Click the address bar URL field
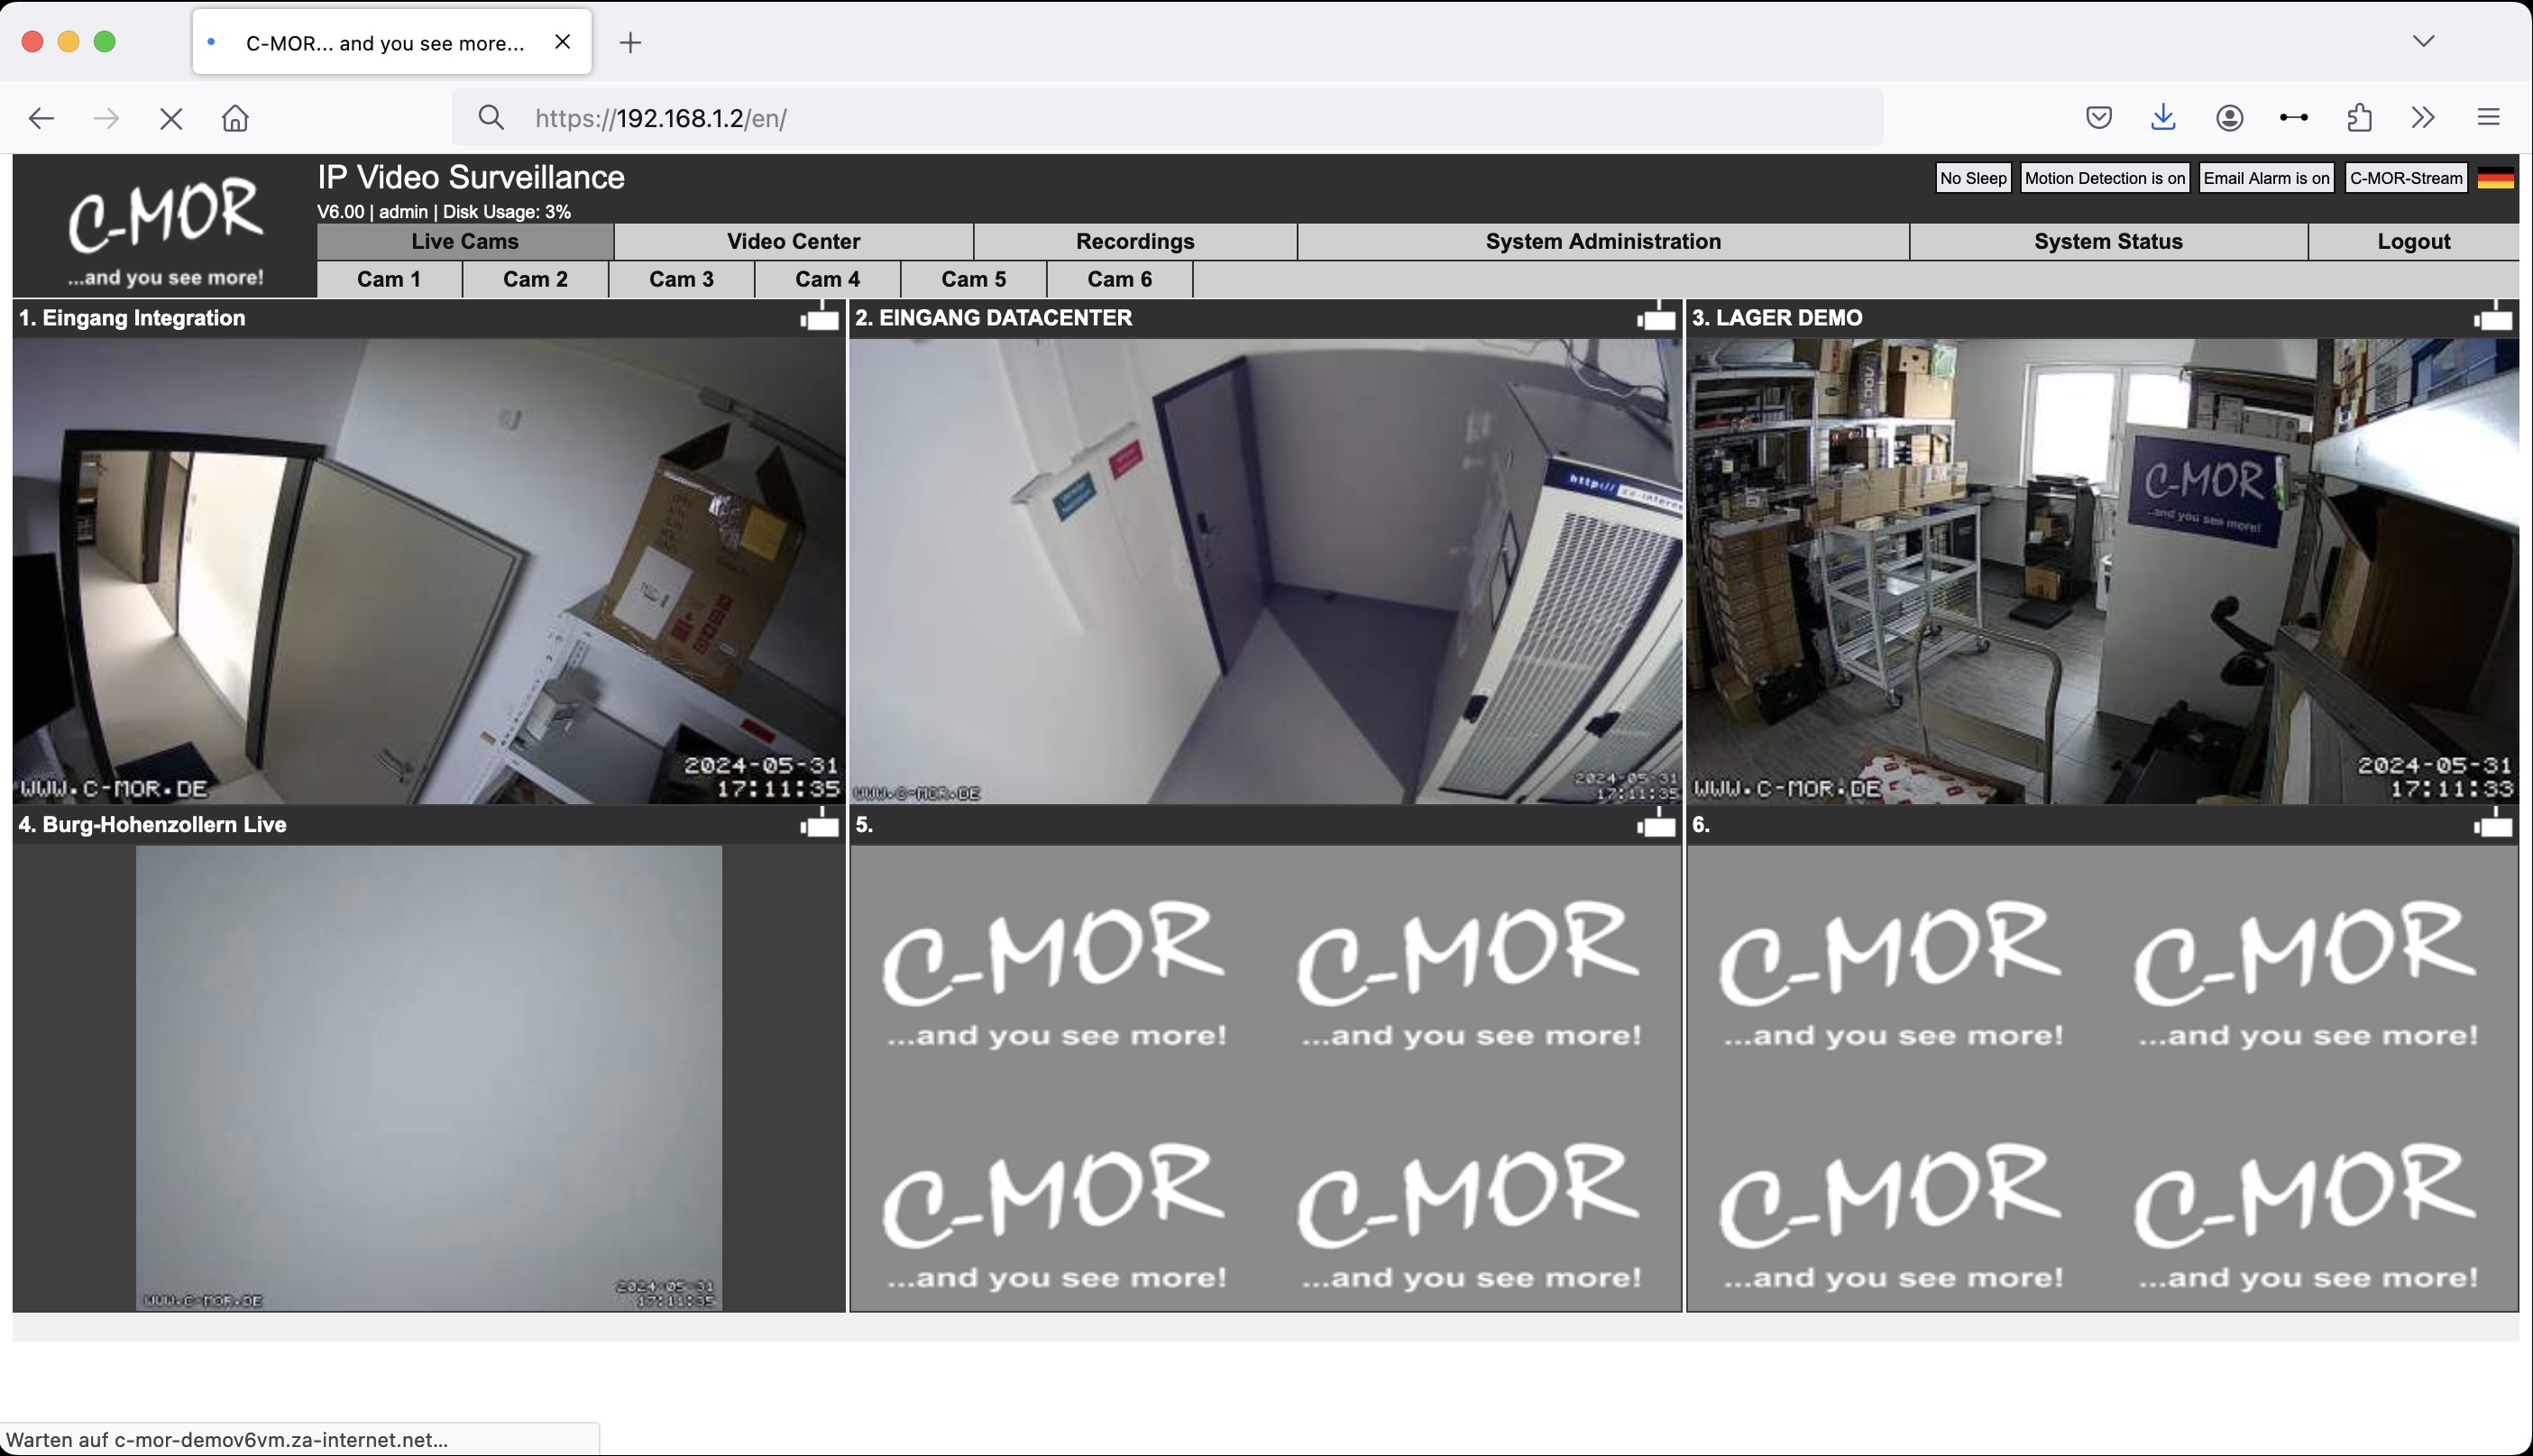This screenshot has width=2533, height=1456. click(x=1167, y=118)
